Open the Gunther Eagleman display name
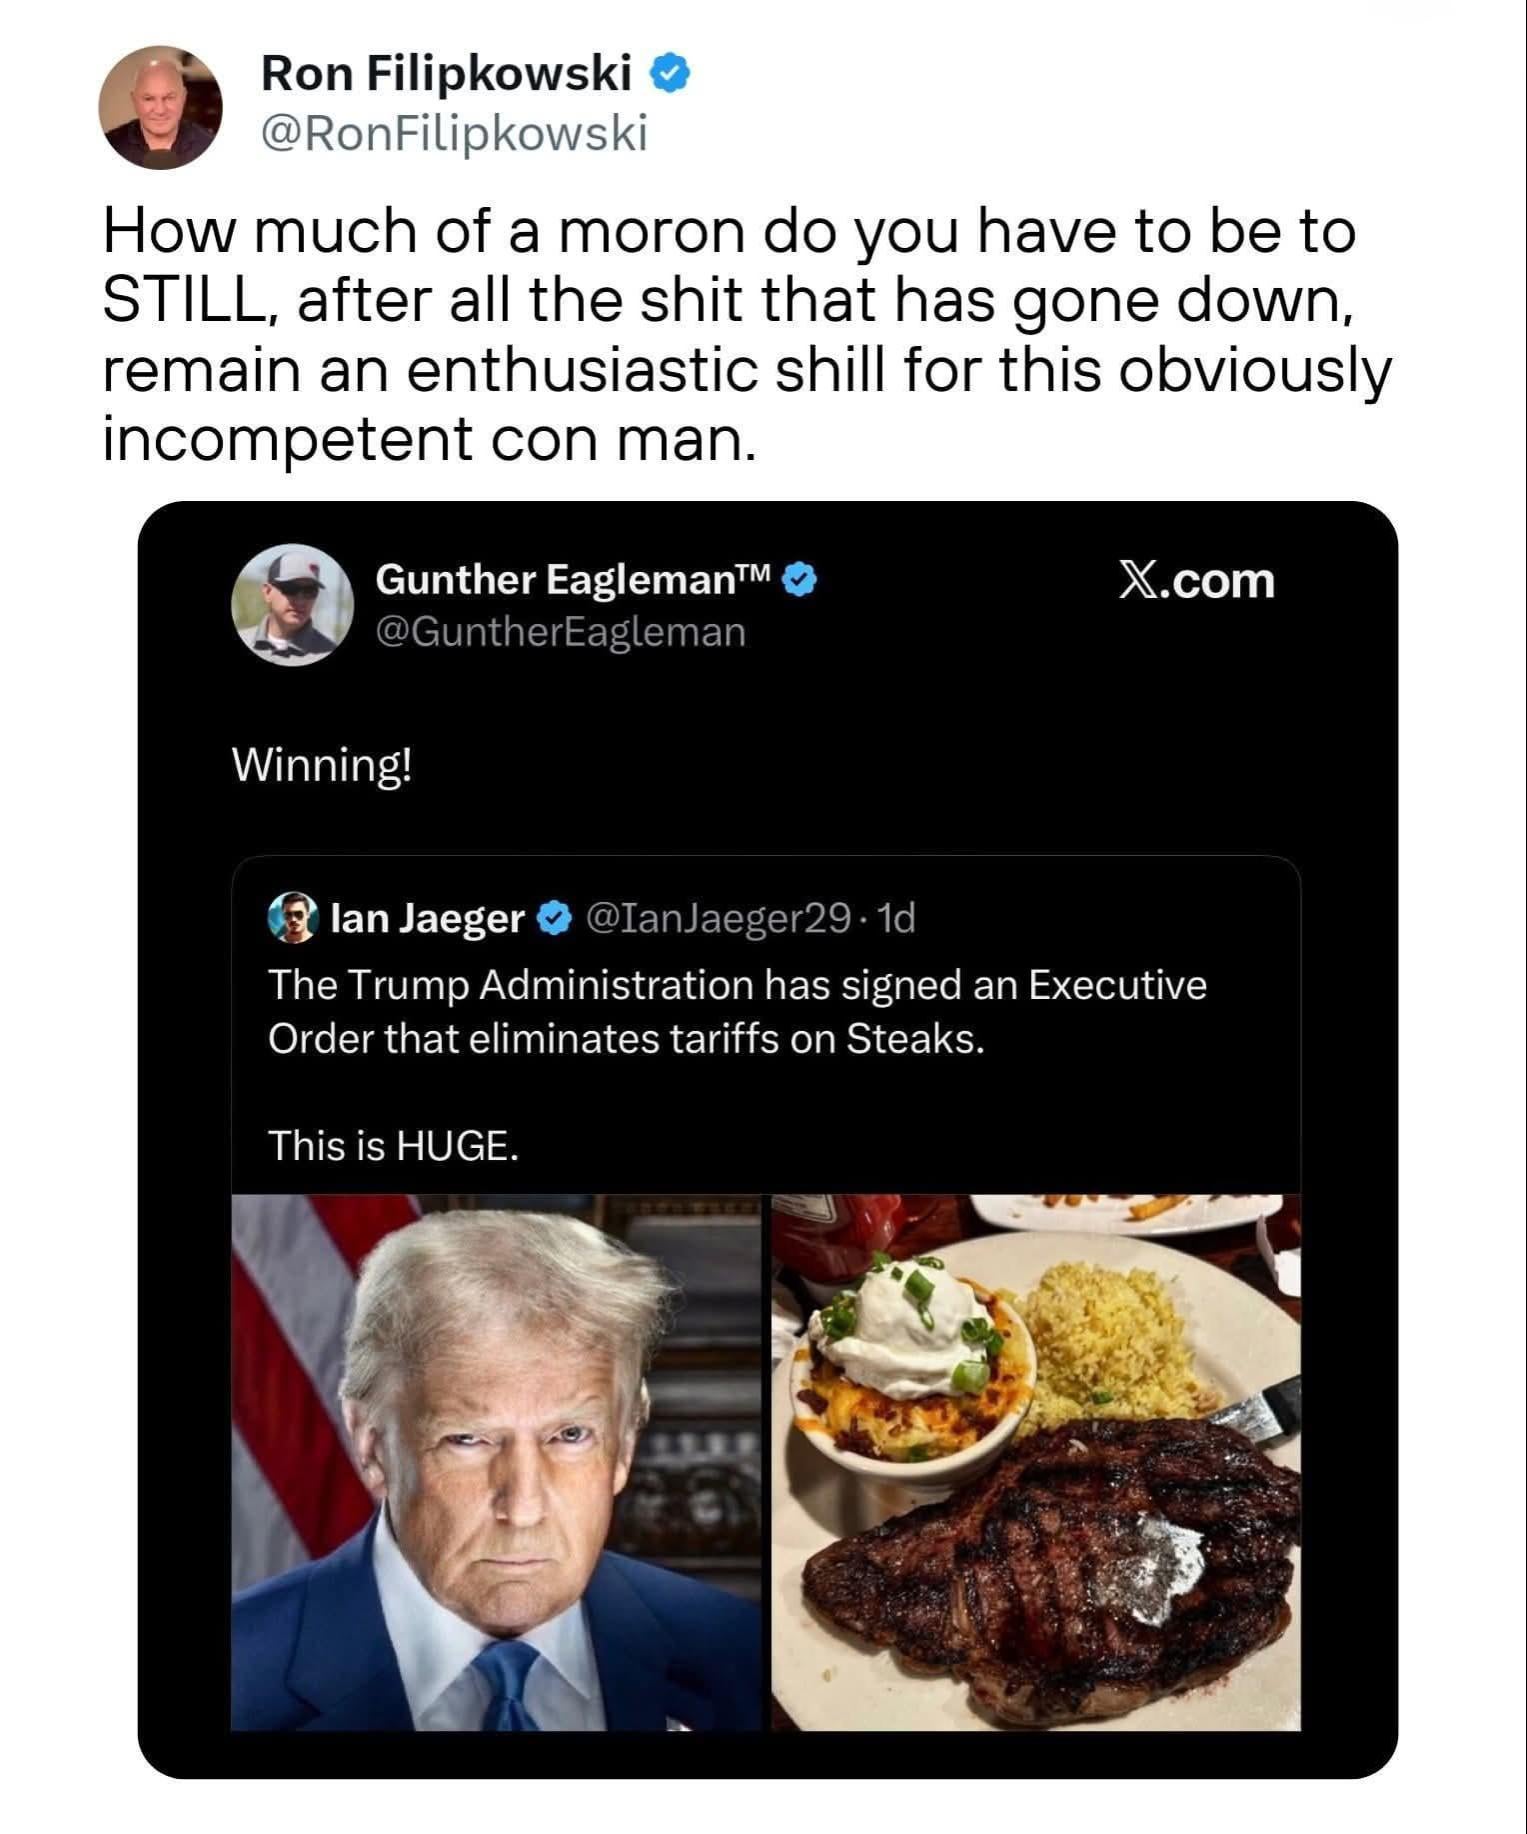Image resolution: width=1527 pixels, height=1834 pixels. (x=573, y=580)
